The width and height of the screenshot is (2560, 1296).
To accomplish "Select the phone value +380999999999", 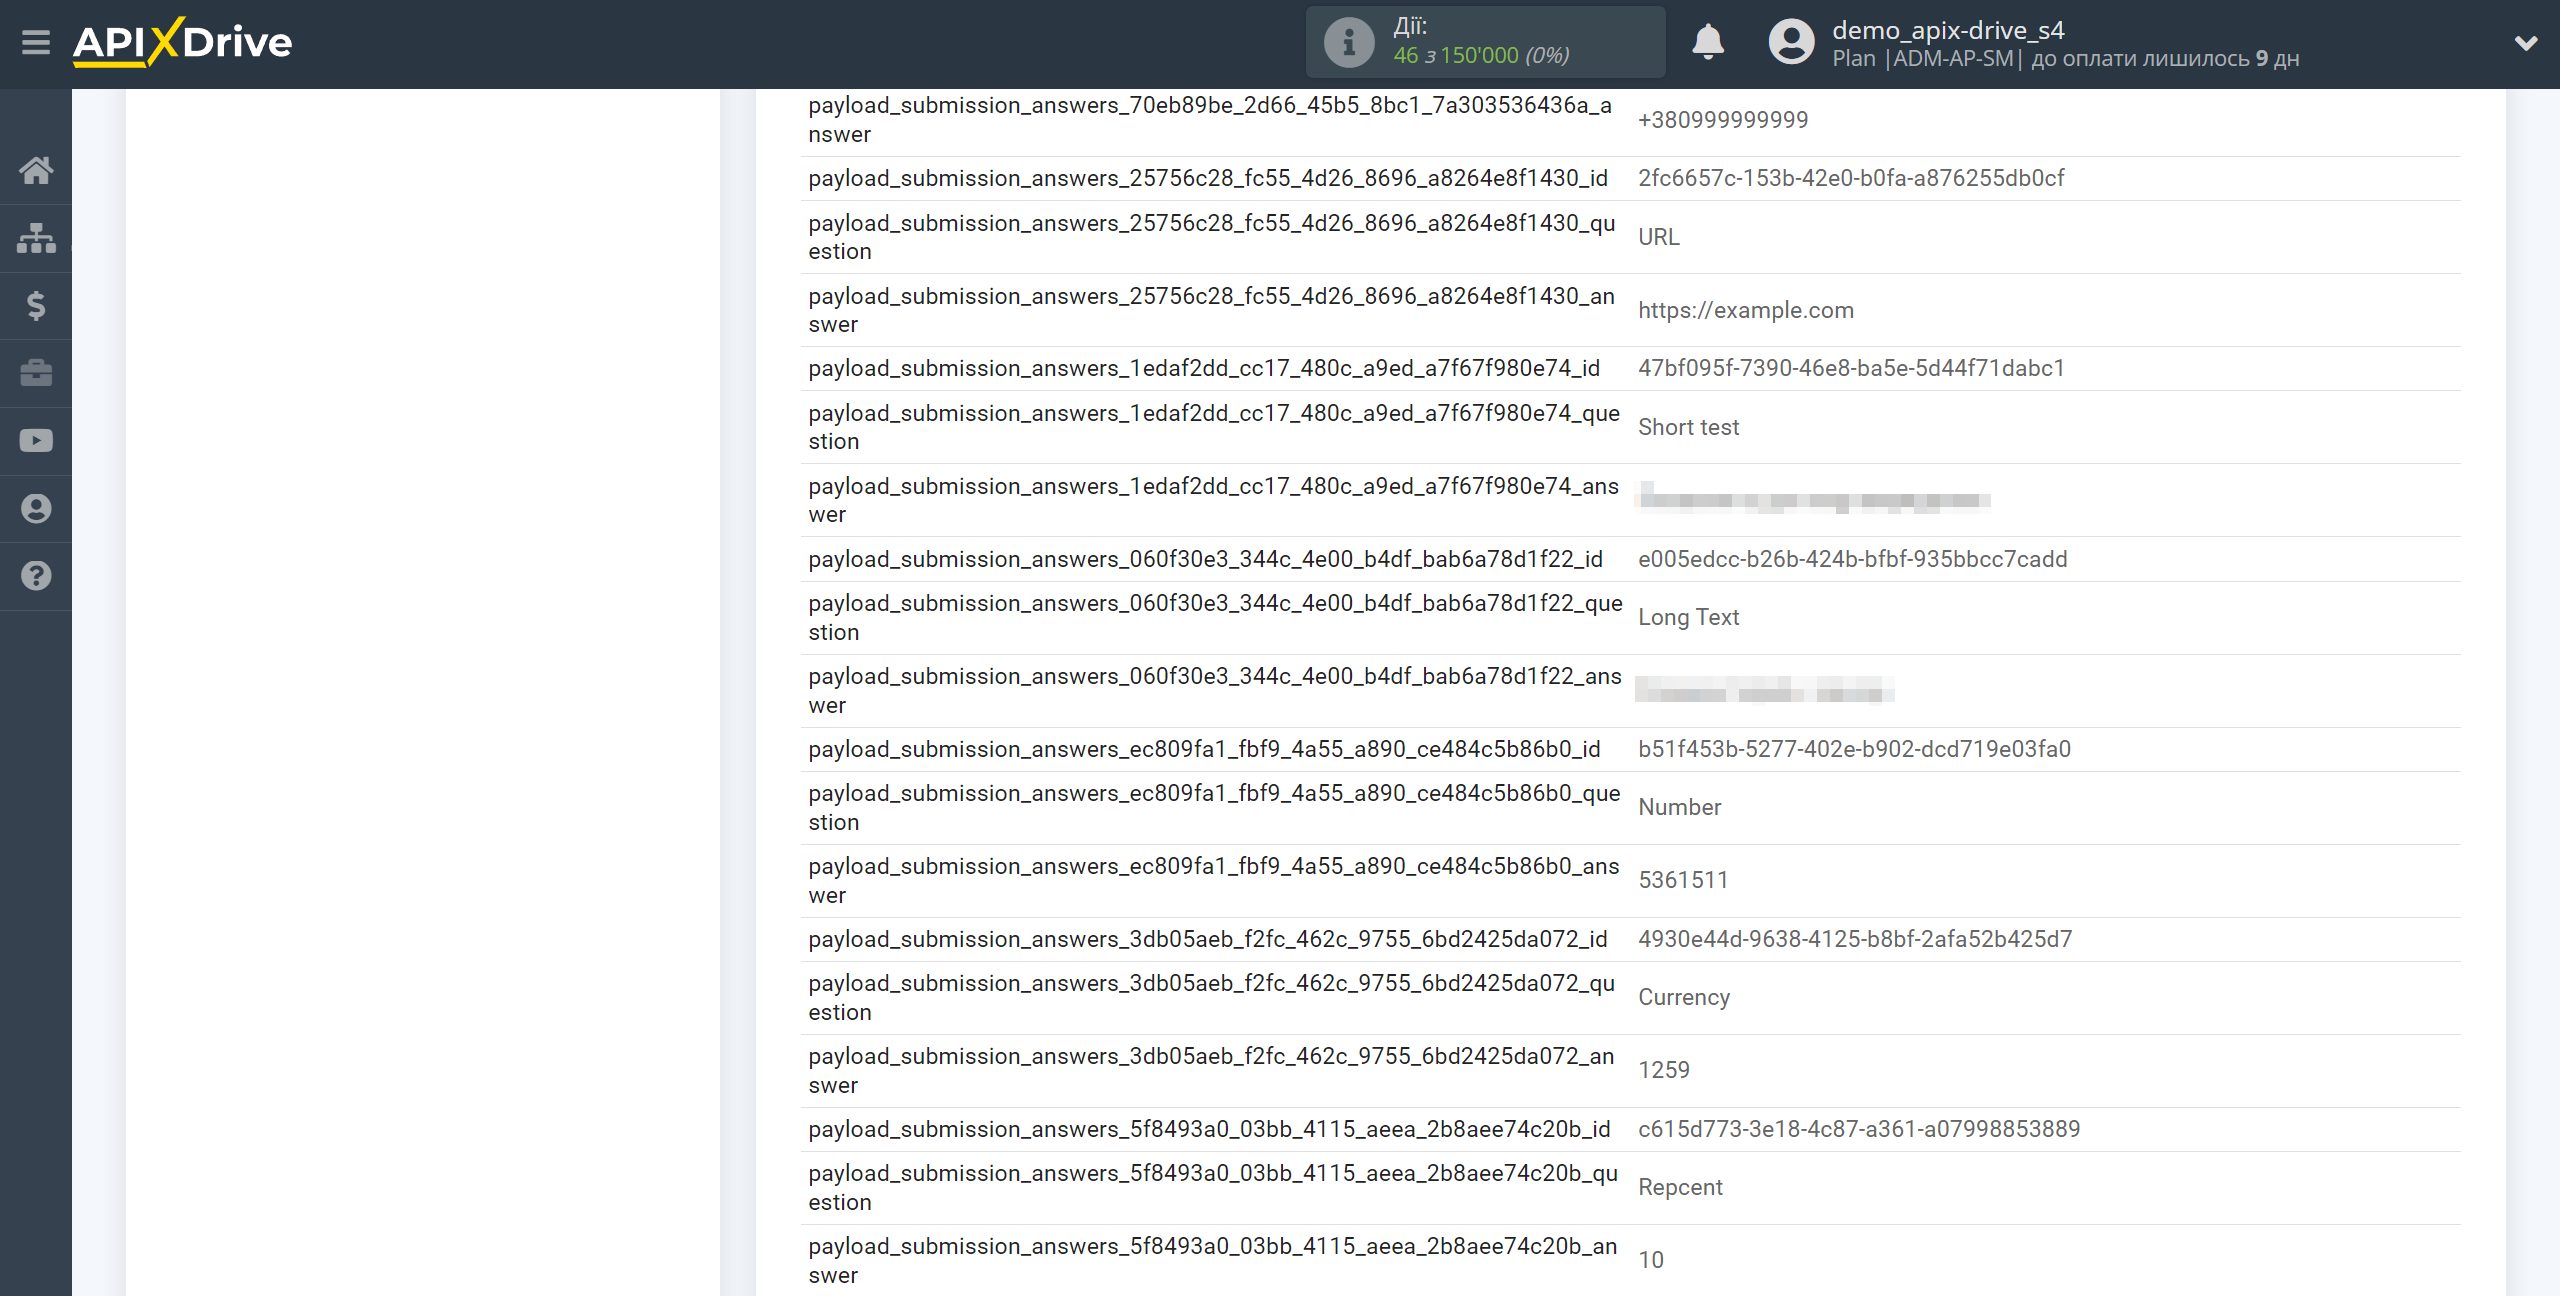I will coord(1722,120).
